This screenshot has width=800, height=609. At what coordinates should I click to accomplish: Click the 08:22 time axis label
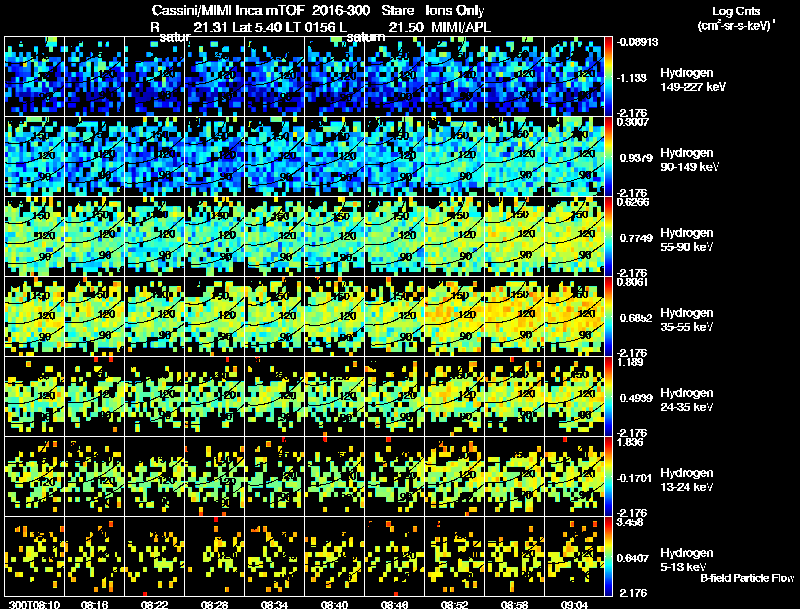[x=155, y=604]
